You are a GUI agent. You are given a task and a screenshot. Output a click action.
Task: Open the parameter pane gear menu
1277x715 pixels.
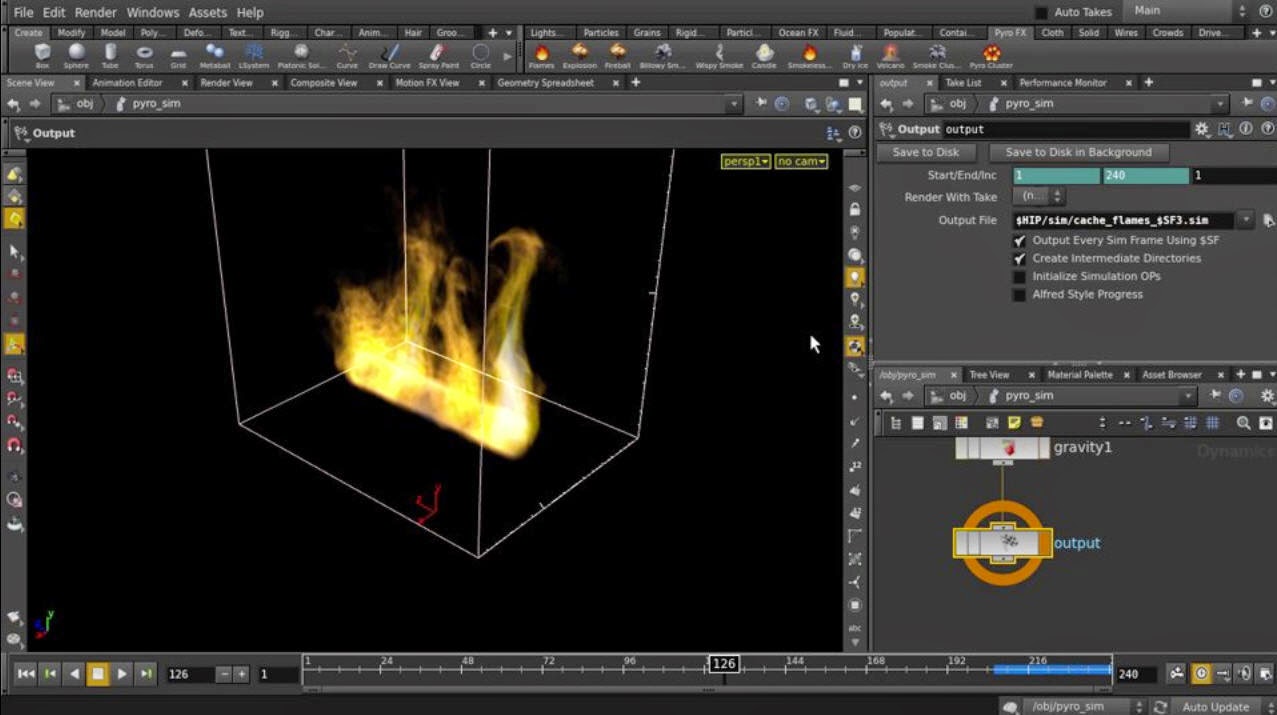(x=1202, y=129)
